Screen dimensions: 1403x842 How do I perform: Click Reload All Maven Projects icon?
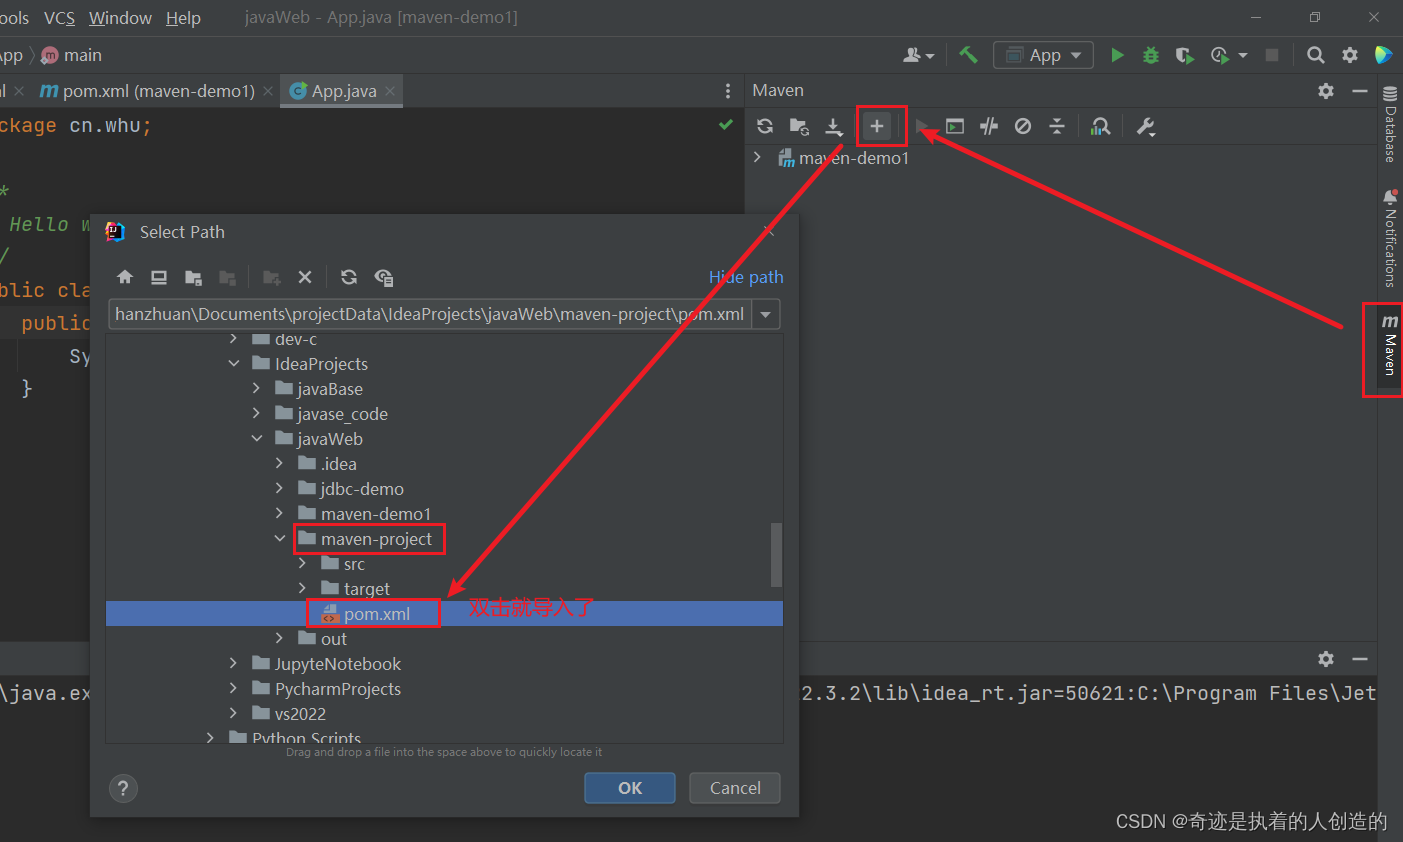(x=765, y=126)
